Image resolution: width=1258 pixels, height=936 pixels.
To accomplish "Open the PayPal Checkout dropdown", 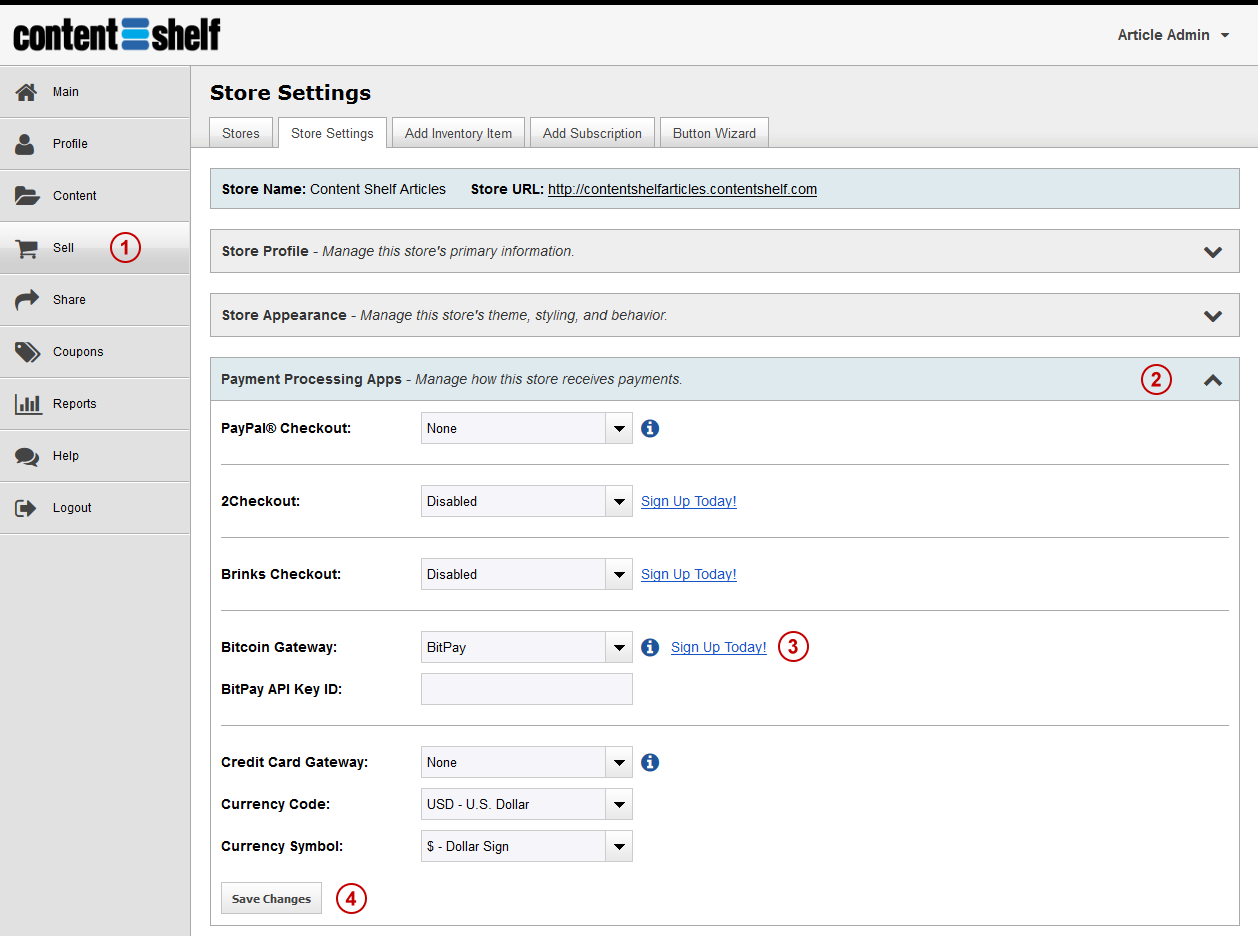I will coord(527,428).
